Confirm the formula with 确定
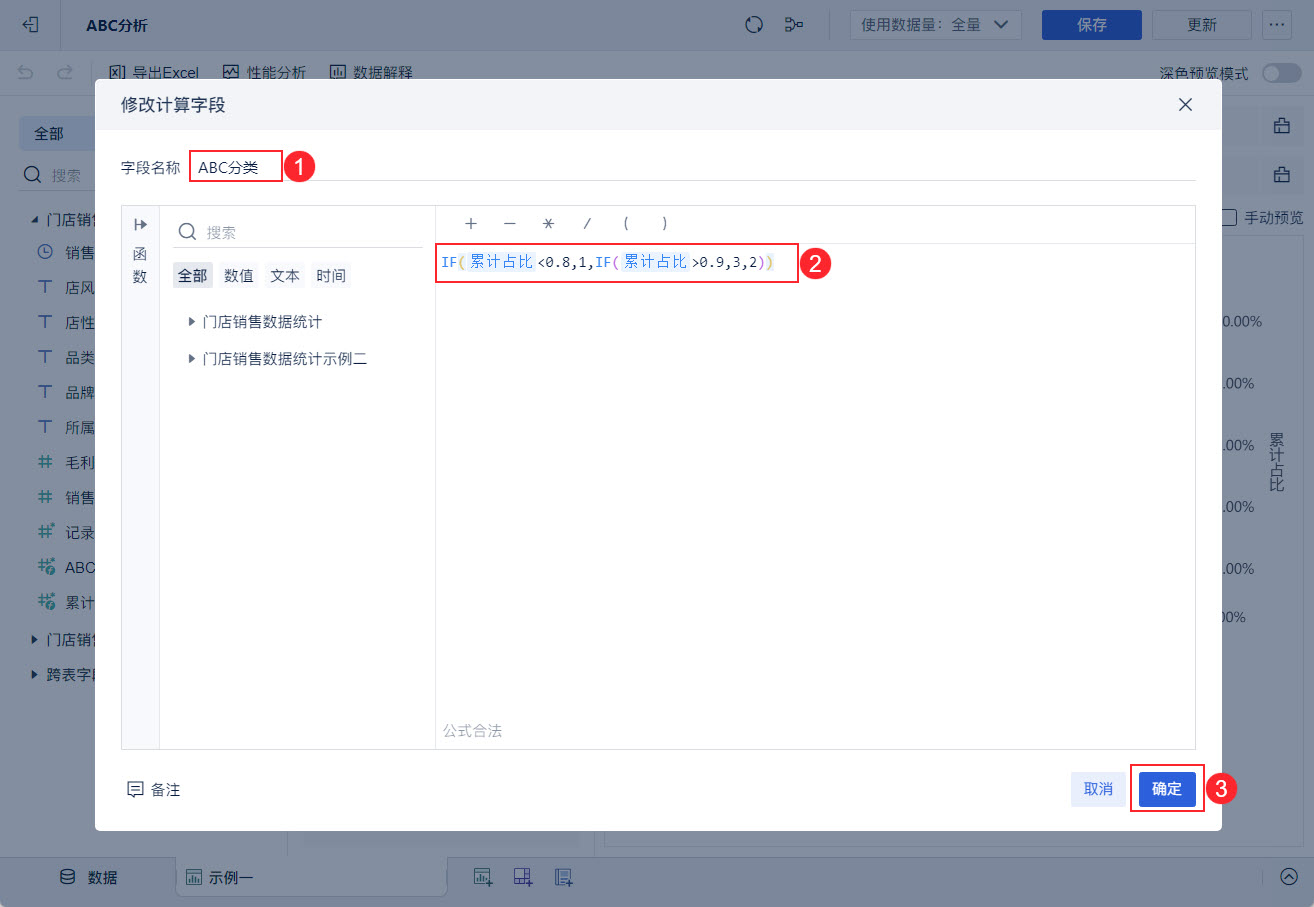1314x907 pixels. [x=1167, y=788]
